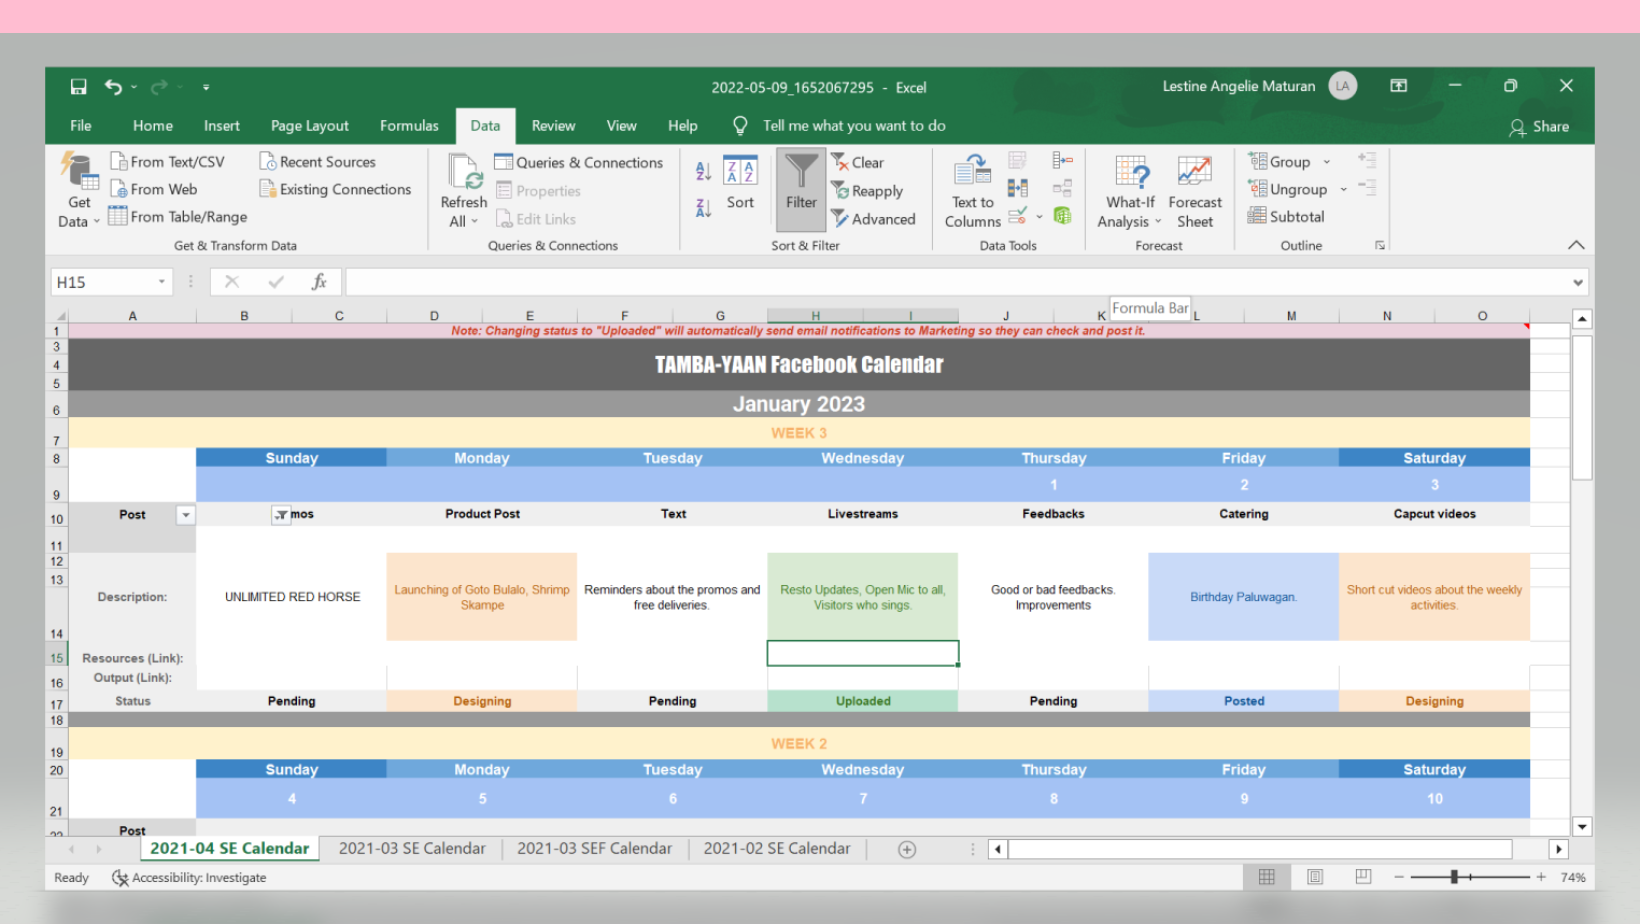Import From Table/Range
The width and height of the screenshot is (1640, 924).
click(178, 216)
